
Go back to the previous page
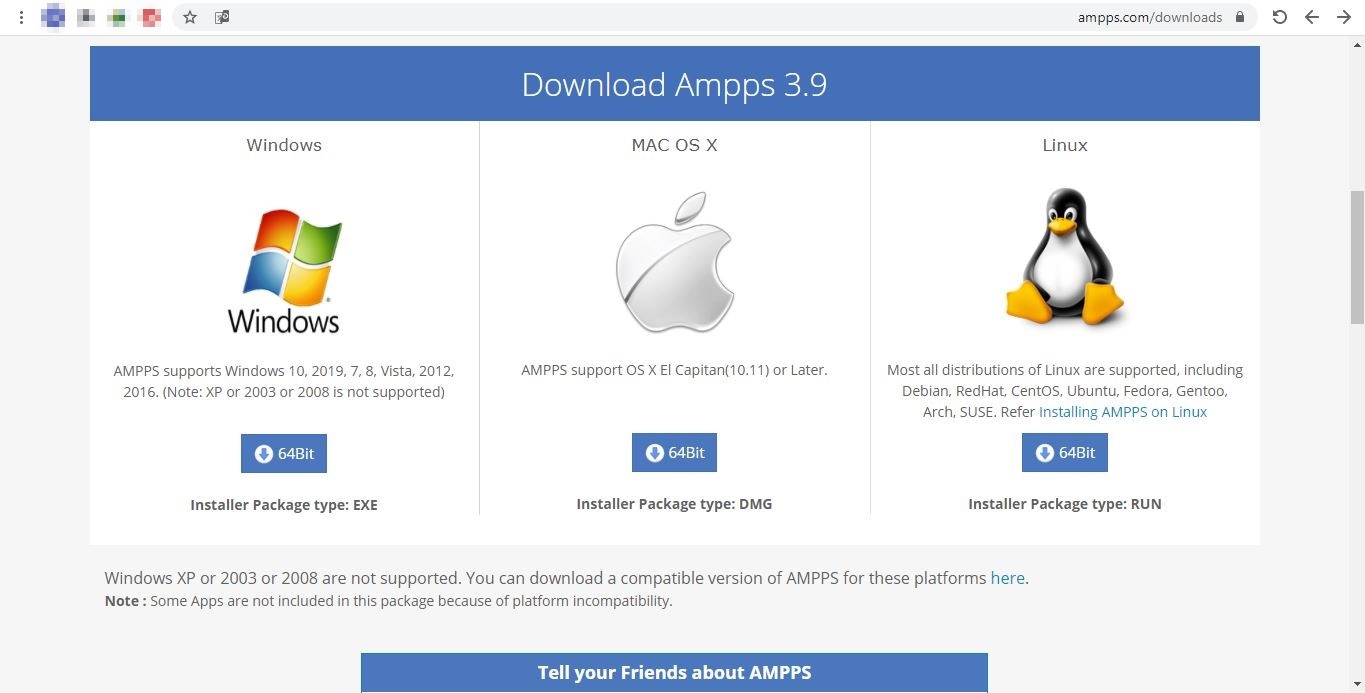click(x=1312, y=17)
